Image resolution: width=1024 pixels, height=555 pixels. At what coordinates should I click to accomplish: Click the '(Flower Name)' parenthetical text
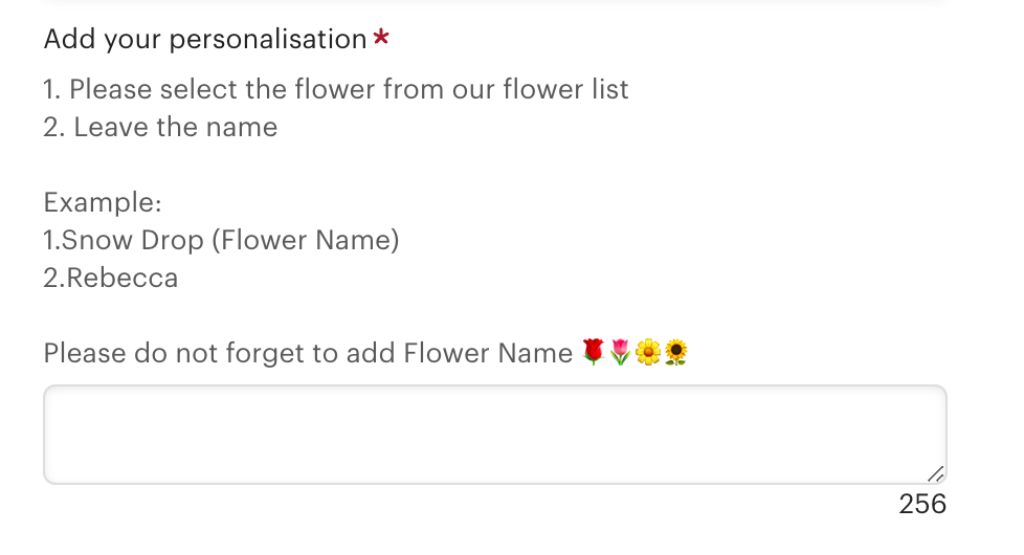click(305, 240)
